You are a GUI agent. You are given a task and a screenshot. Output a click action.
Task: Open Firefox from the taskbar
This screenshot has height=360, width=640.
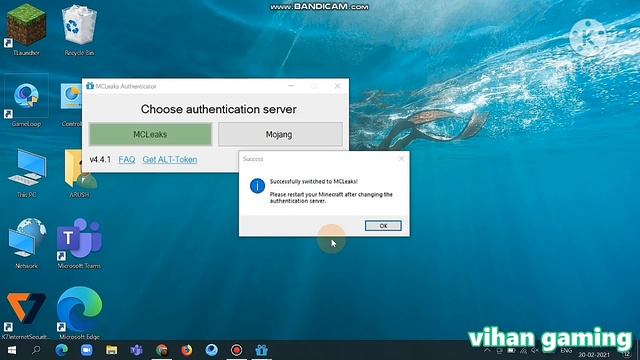point(187,350)
